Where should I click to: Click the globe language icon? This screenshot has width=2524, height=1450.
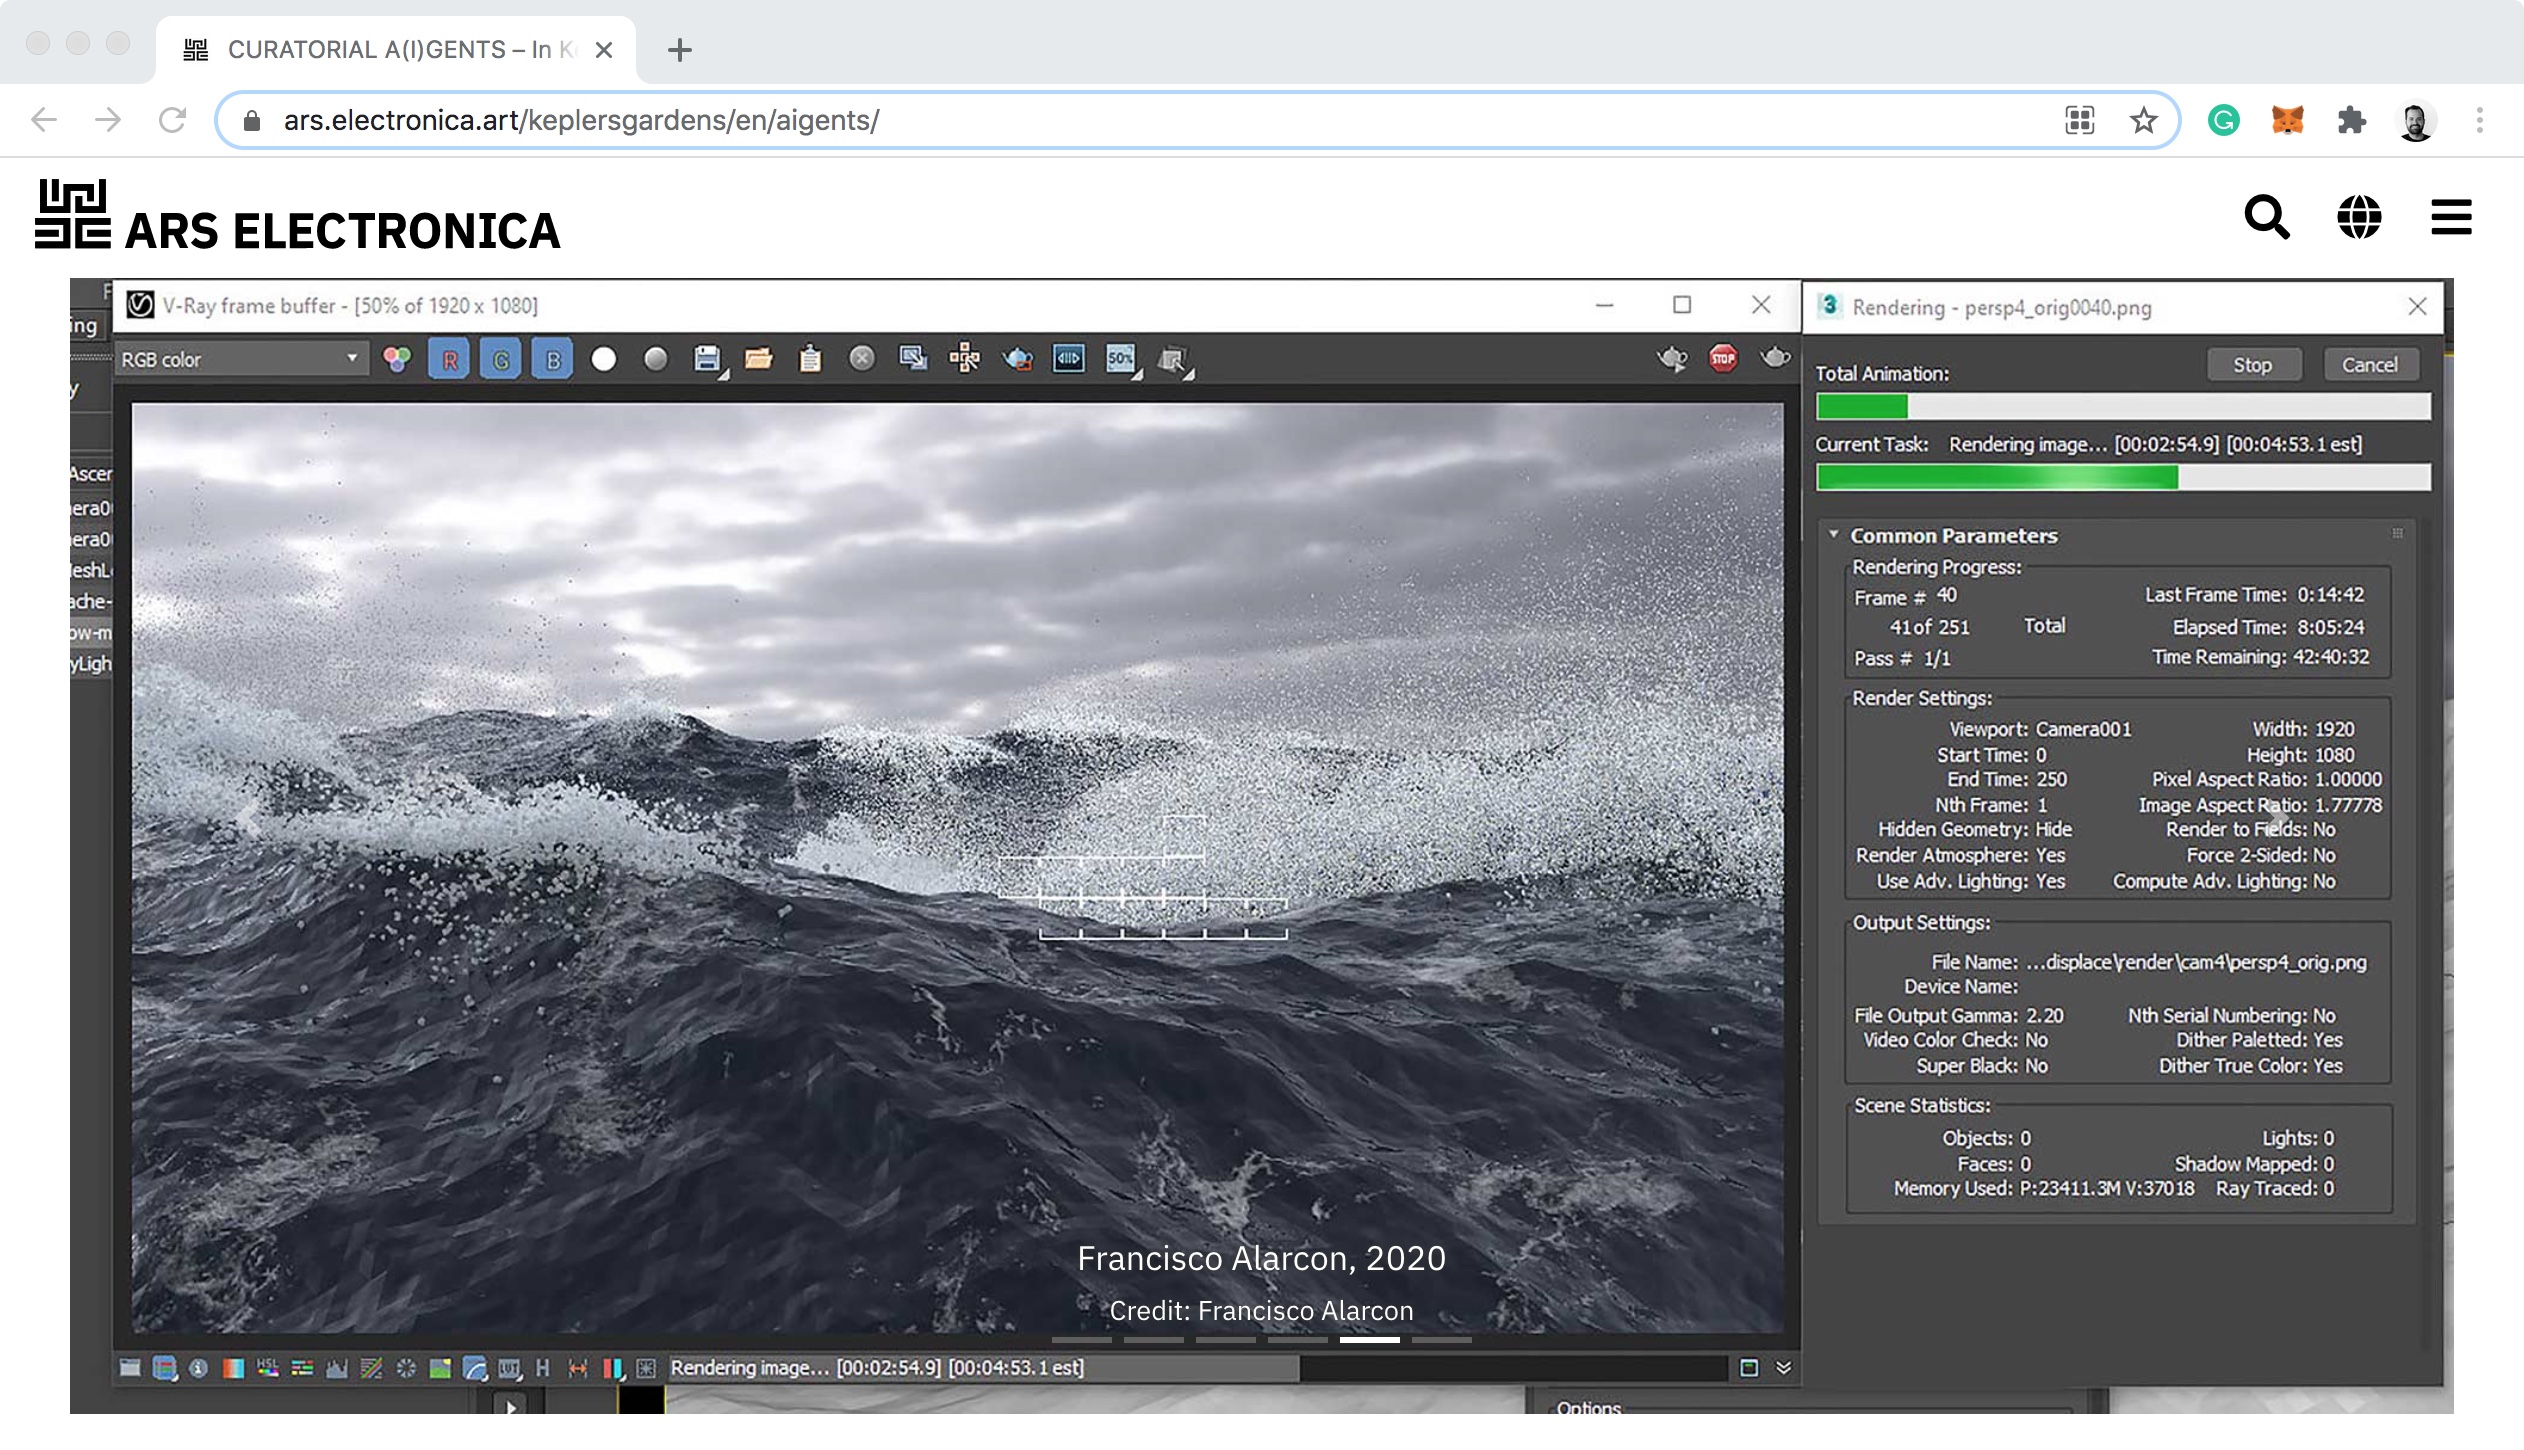[2358, 217]
